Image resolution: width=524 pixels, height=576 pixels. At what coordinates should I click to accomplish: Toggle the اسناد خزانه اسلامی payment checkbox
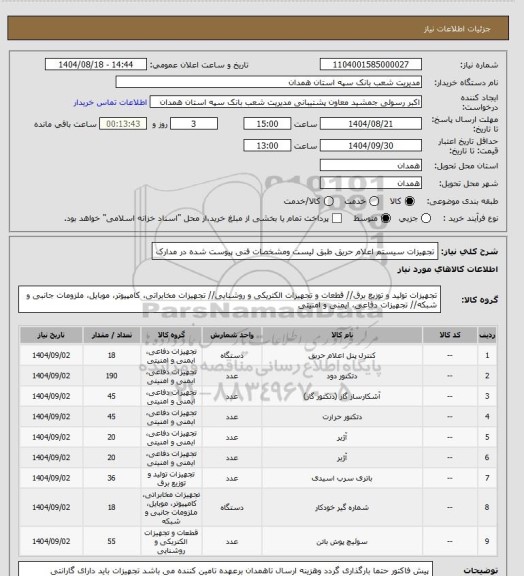click(x=337, y=218)
